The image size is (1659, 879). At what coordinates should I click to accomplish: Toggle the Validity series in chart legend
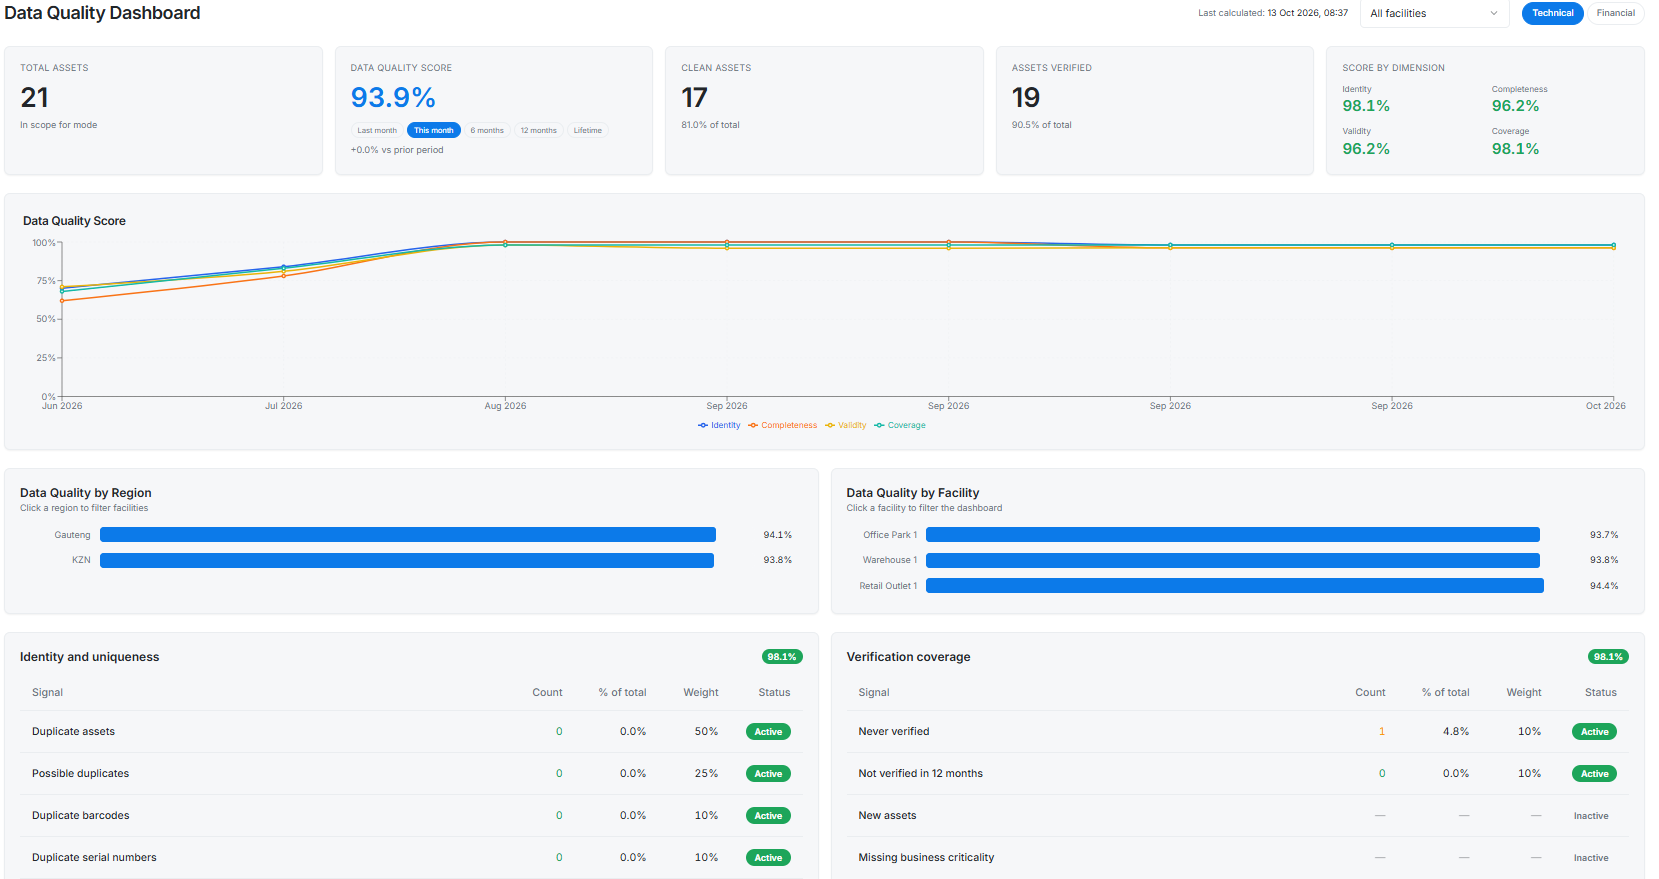[846, 425]
